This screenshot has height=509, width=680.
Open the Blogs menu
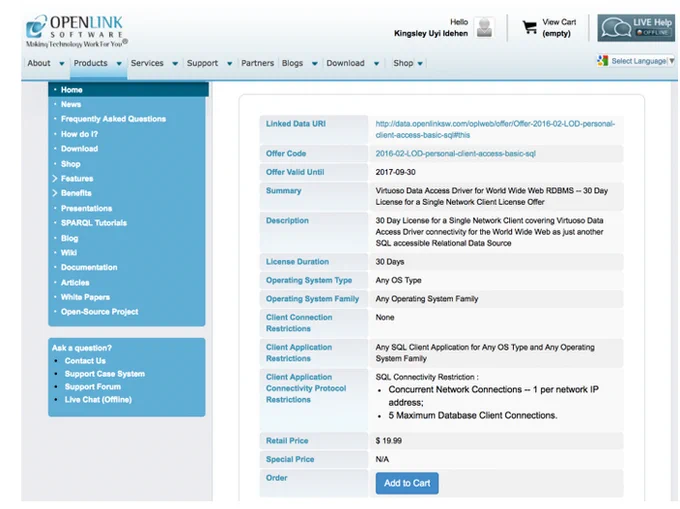[x=292, y=63]
